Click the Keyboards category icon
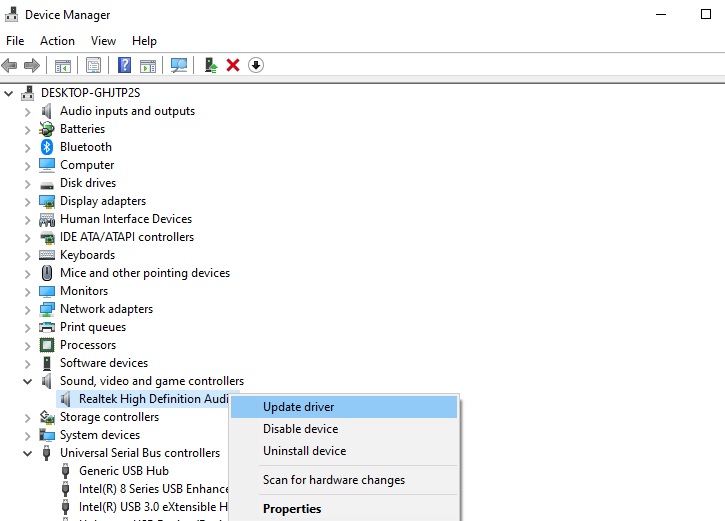The height and width of the screenshot is (521, 725). point(47,255)
